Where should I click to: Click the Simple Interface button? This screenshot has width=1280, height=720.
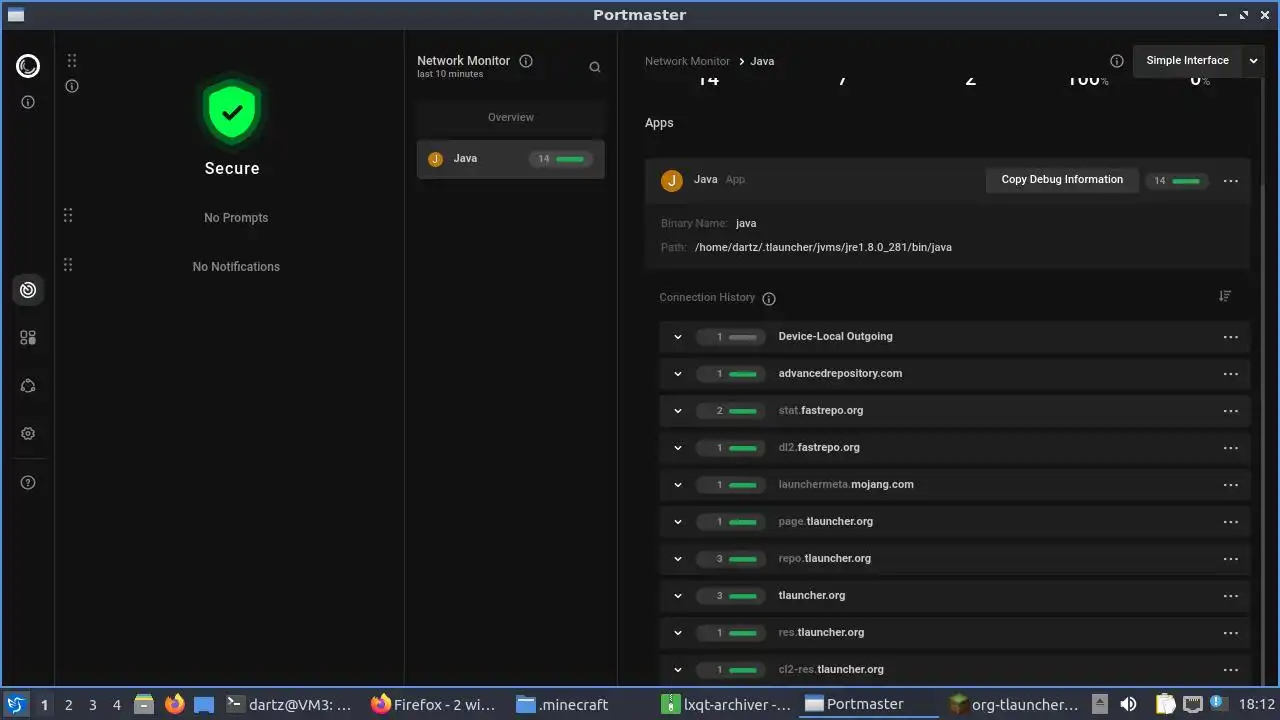(1187, 61)
